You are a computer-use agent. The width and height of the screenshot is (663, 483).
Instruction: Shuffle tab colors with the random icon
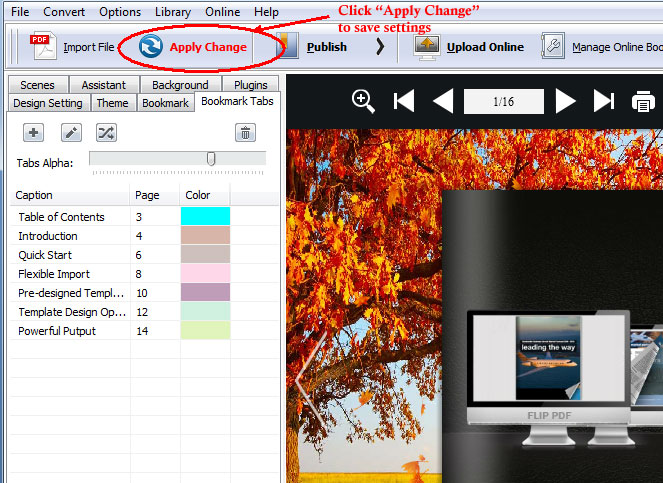point(106,133)
